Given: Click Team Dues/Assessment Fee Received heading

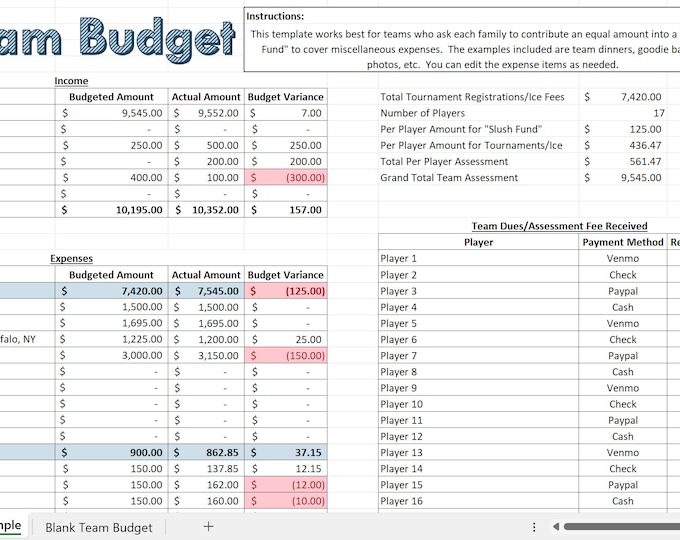Looking at the screenshot, I should coord(559,226).
